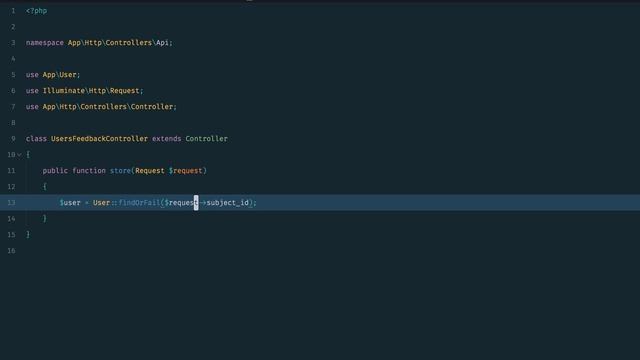Click line number 4 in gutter
The image size is (640, 360).
pos(13,59)
